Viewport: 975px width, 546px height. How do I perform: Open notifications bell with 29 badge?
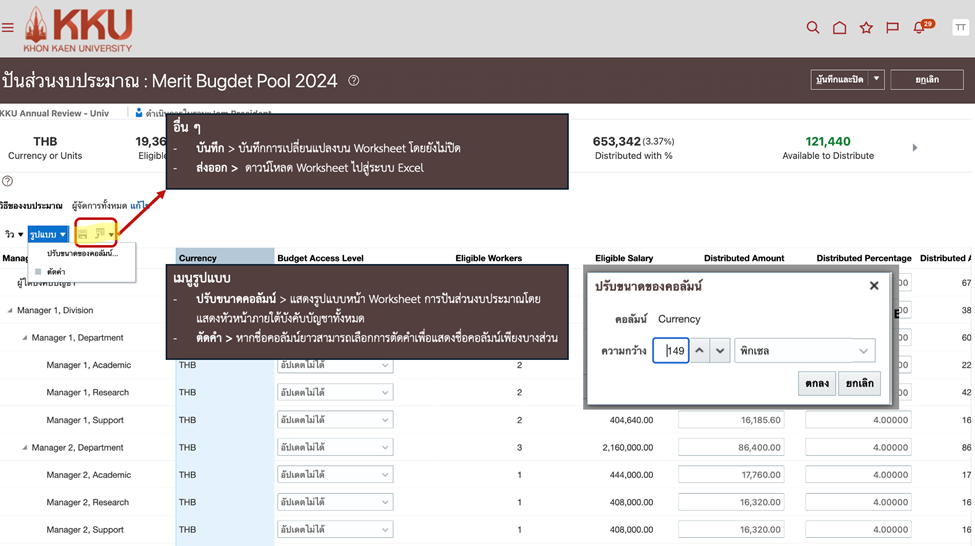(x=920, y=28)
